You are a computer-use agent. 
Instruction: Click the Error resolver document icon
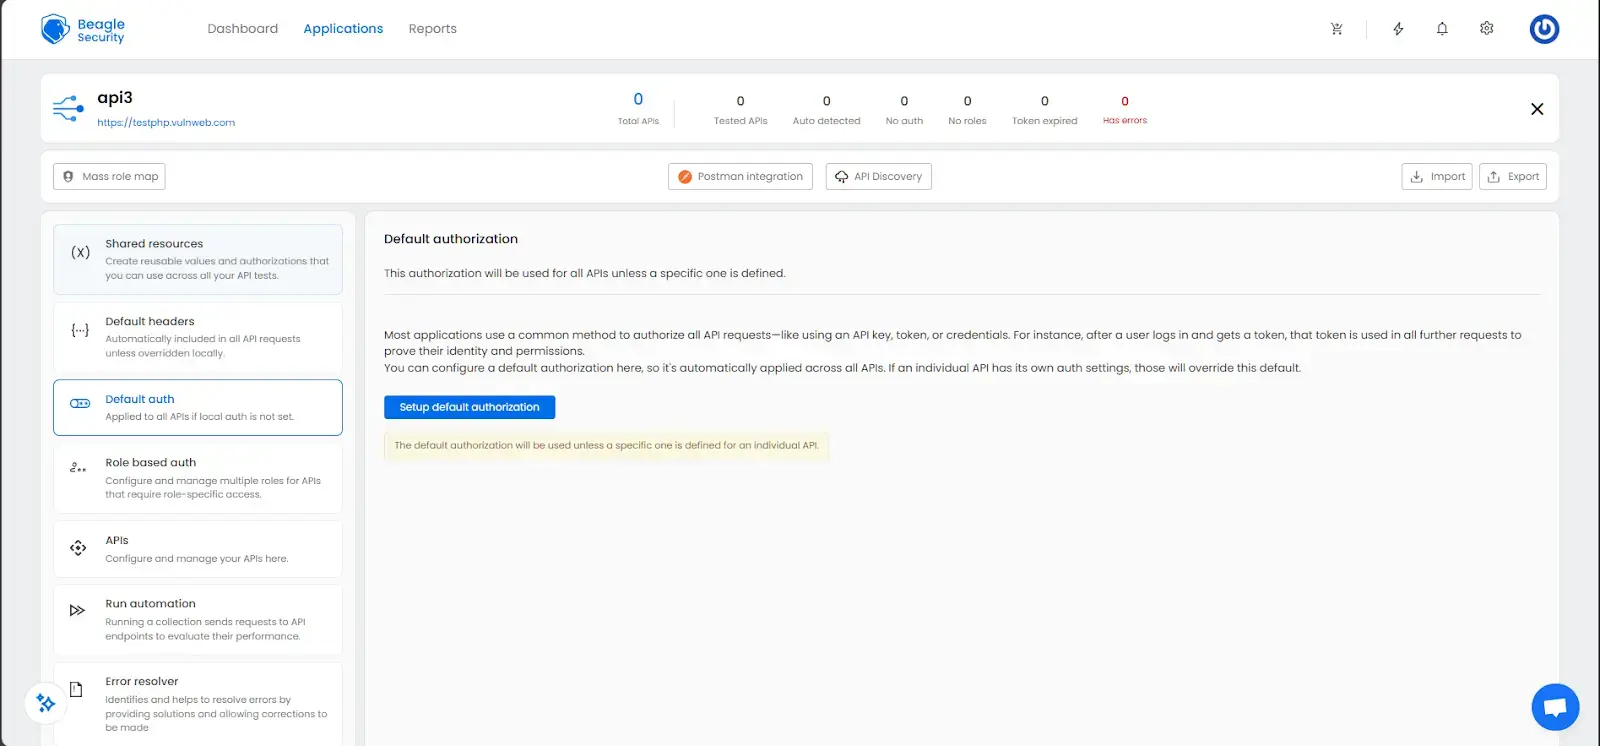click(x=76, y=689)
